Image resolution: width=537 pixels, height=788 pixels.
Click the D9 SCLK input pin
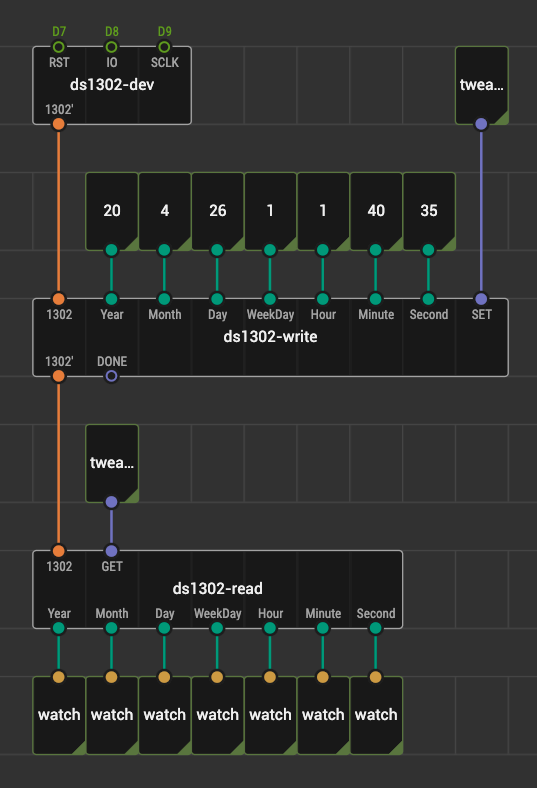[164, 47]
